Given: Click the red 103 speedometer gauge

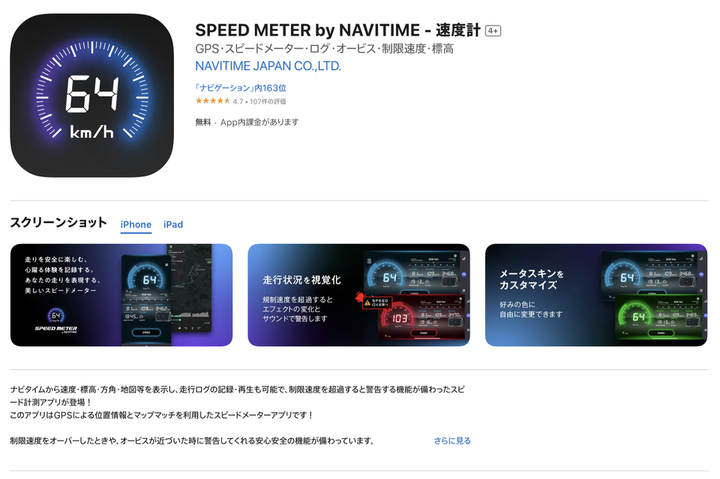Looking at the screenshot, I should 399,318.
